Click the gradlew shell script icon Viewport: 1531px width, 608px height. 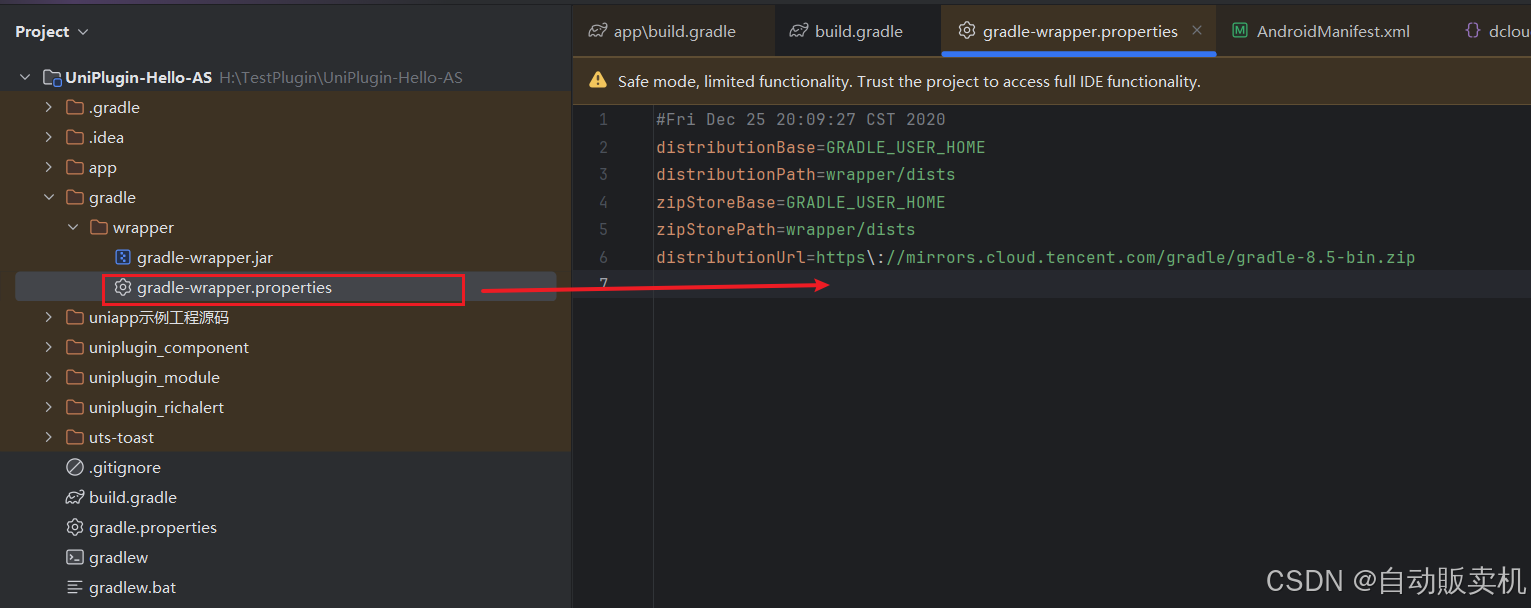tap(75, 557)
